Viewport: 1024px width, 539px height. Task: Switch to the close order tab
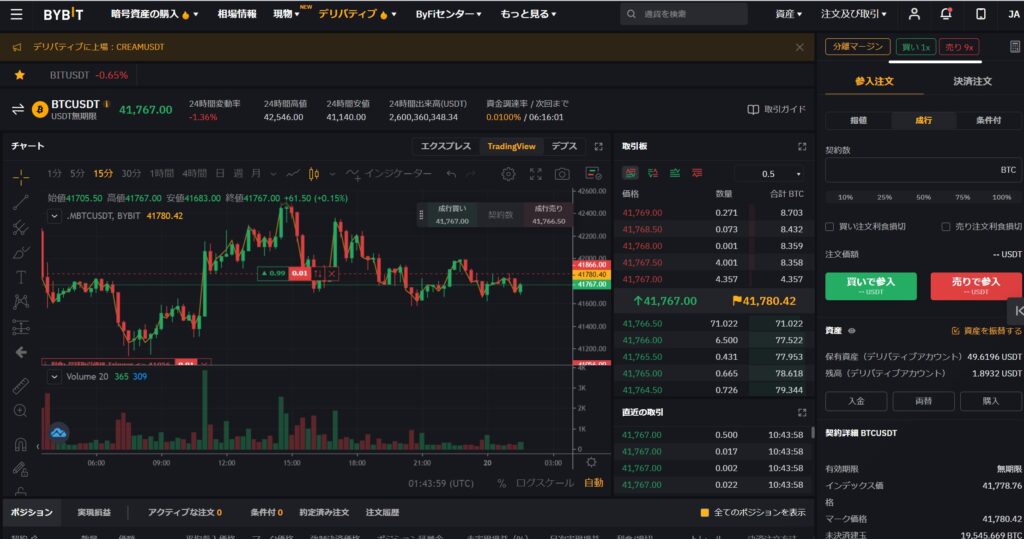coord(972,81)
